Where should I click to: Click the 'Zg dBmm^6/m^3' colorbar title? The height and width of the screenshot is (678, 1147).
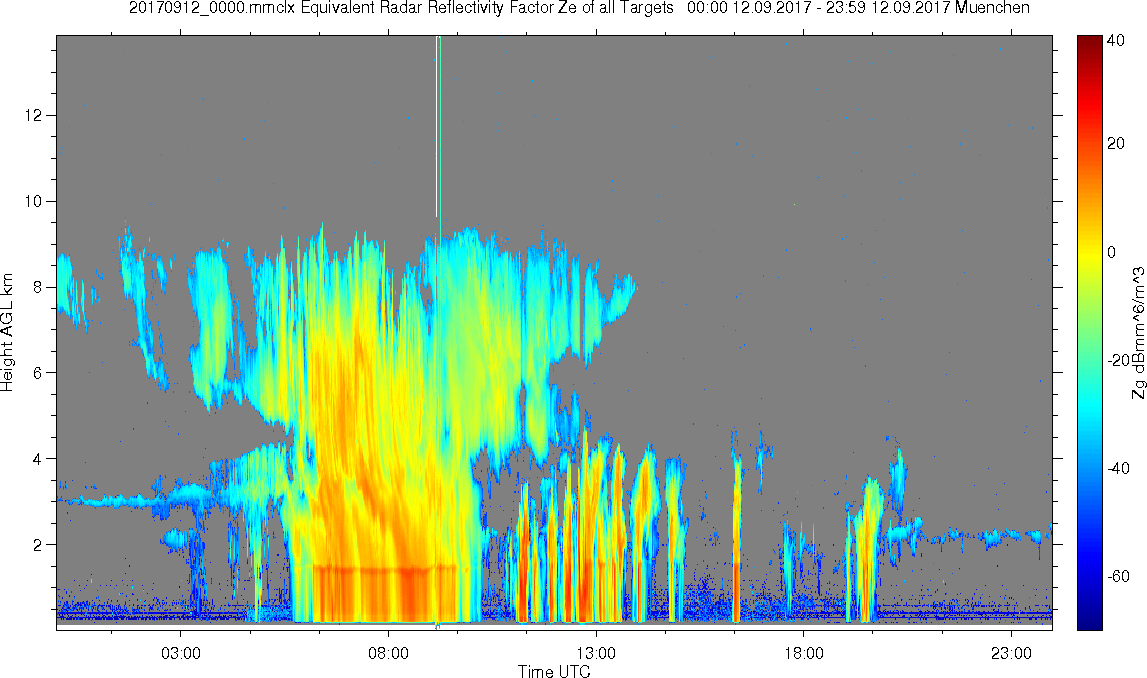pyautogui.click(x=1138, y=333)
